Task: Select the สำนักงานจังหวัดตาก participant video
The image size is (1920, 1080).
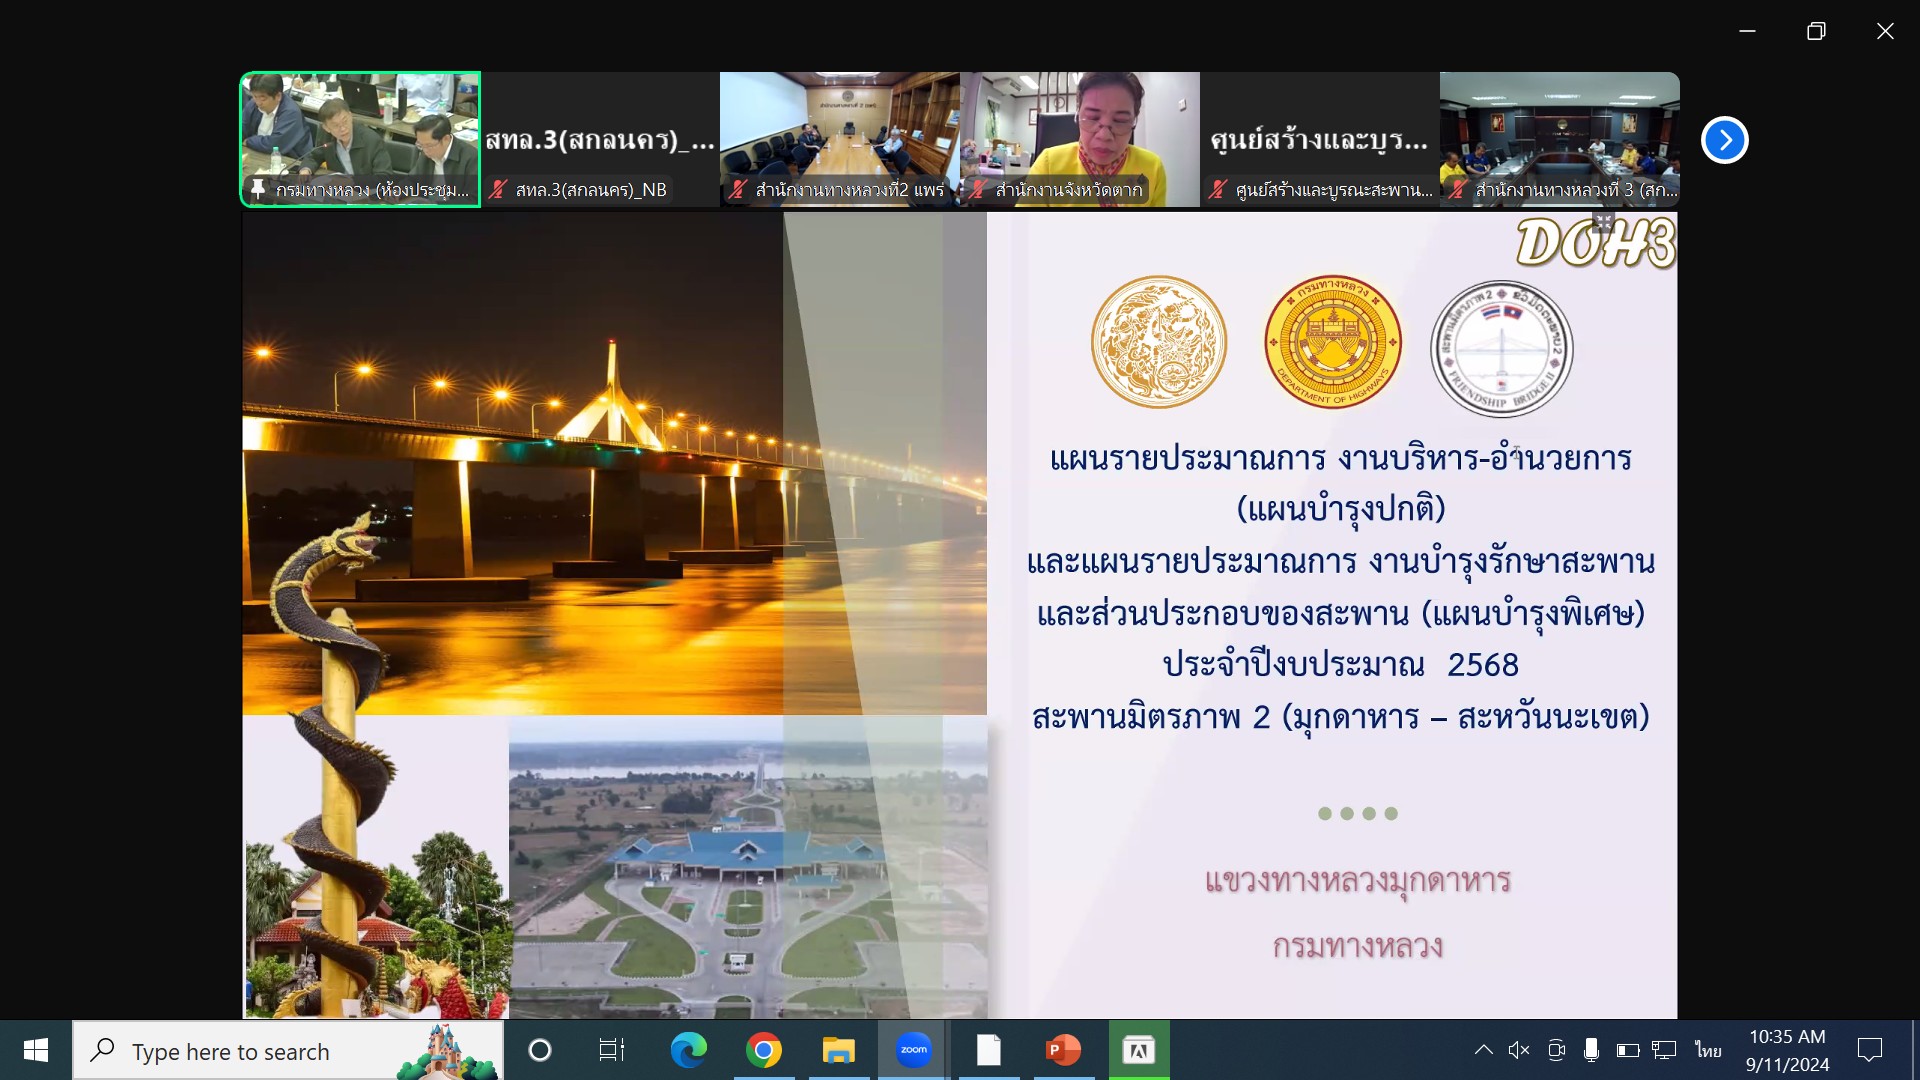Action: click(x=1080, y=138)
